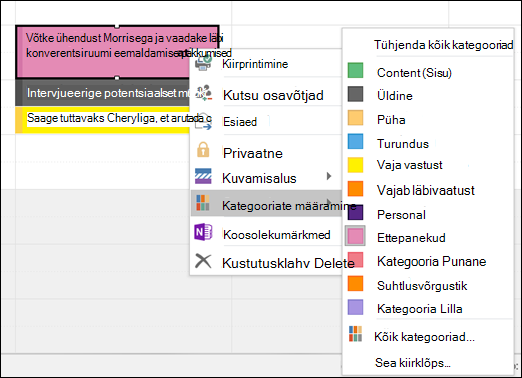
Task: Select the yellow Saage tuttavaks Cheryliga appointment
Action: tap(103, 119)
